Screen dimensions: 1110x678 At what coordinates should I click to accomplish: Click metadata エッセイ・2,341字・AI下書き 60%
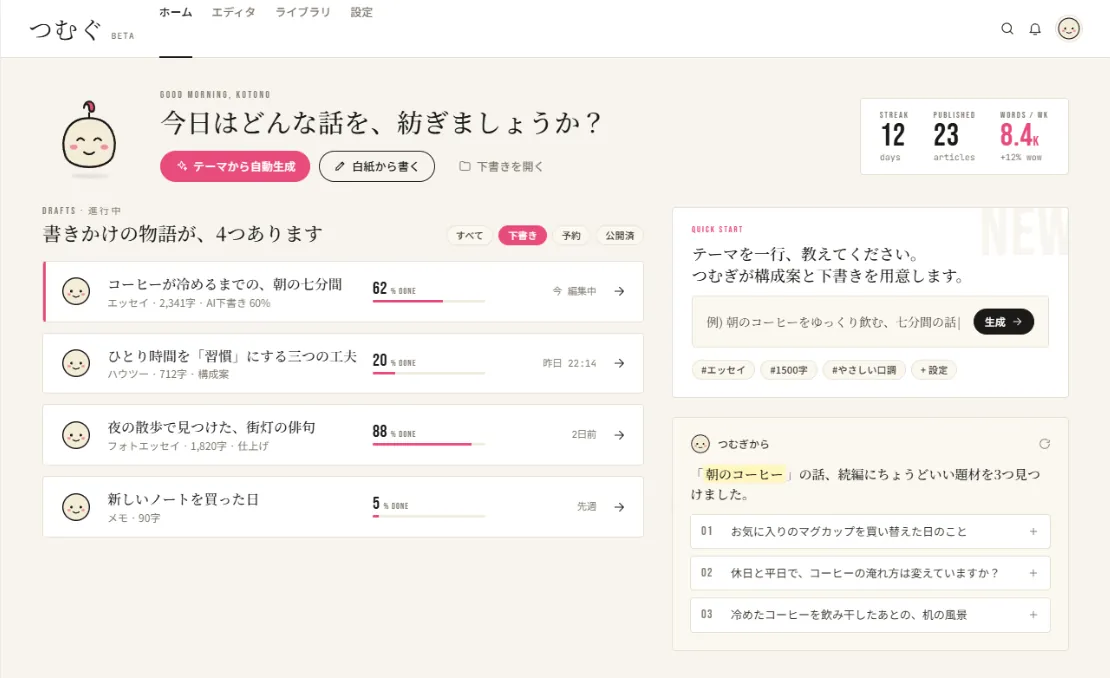(x=189, y=303)
